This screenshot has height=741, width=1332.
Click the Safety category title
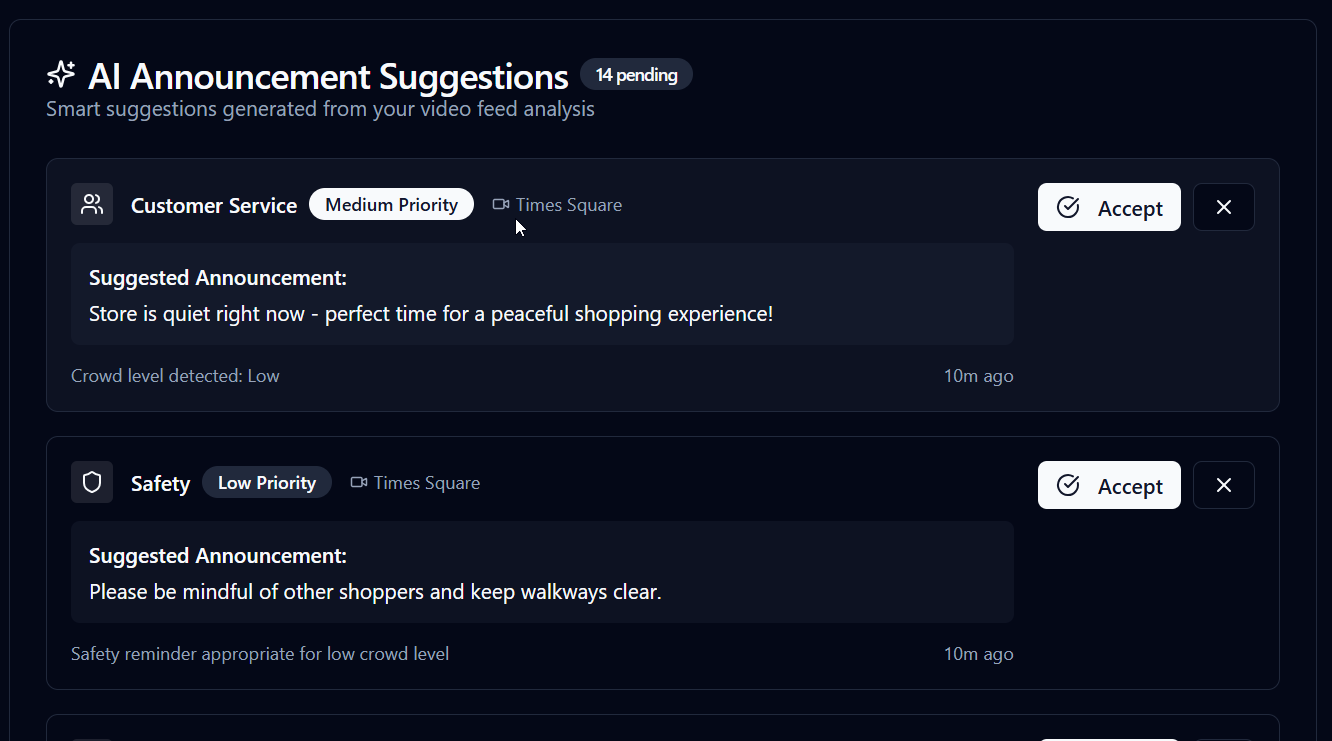point(160,484)
